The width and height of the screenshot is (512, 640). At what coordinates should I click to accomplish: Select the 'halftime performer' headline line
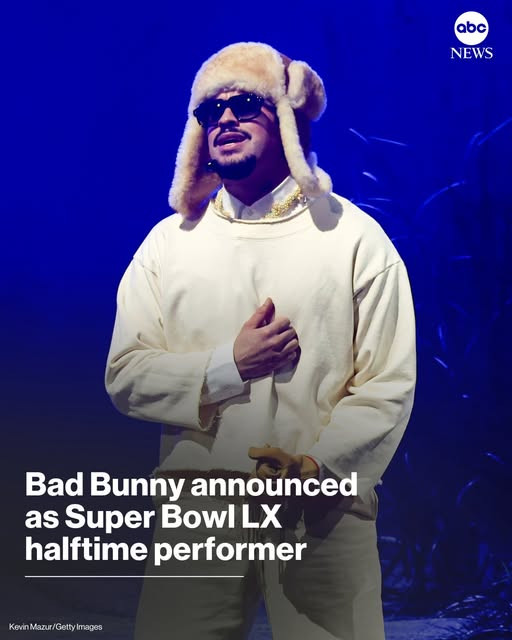(165, 550)
